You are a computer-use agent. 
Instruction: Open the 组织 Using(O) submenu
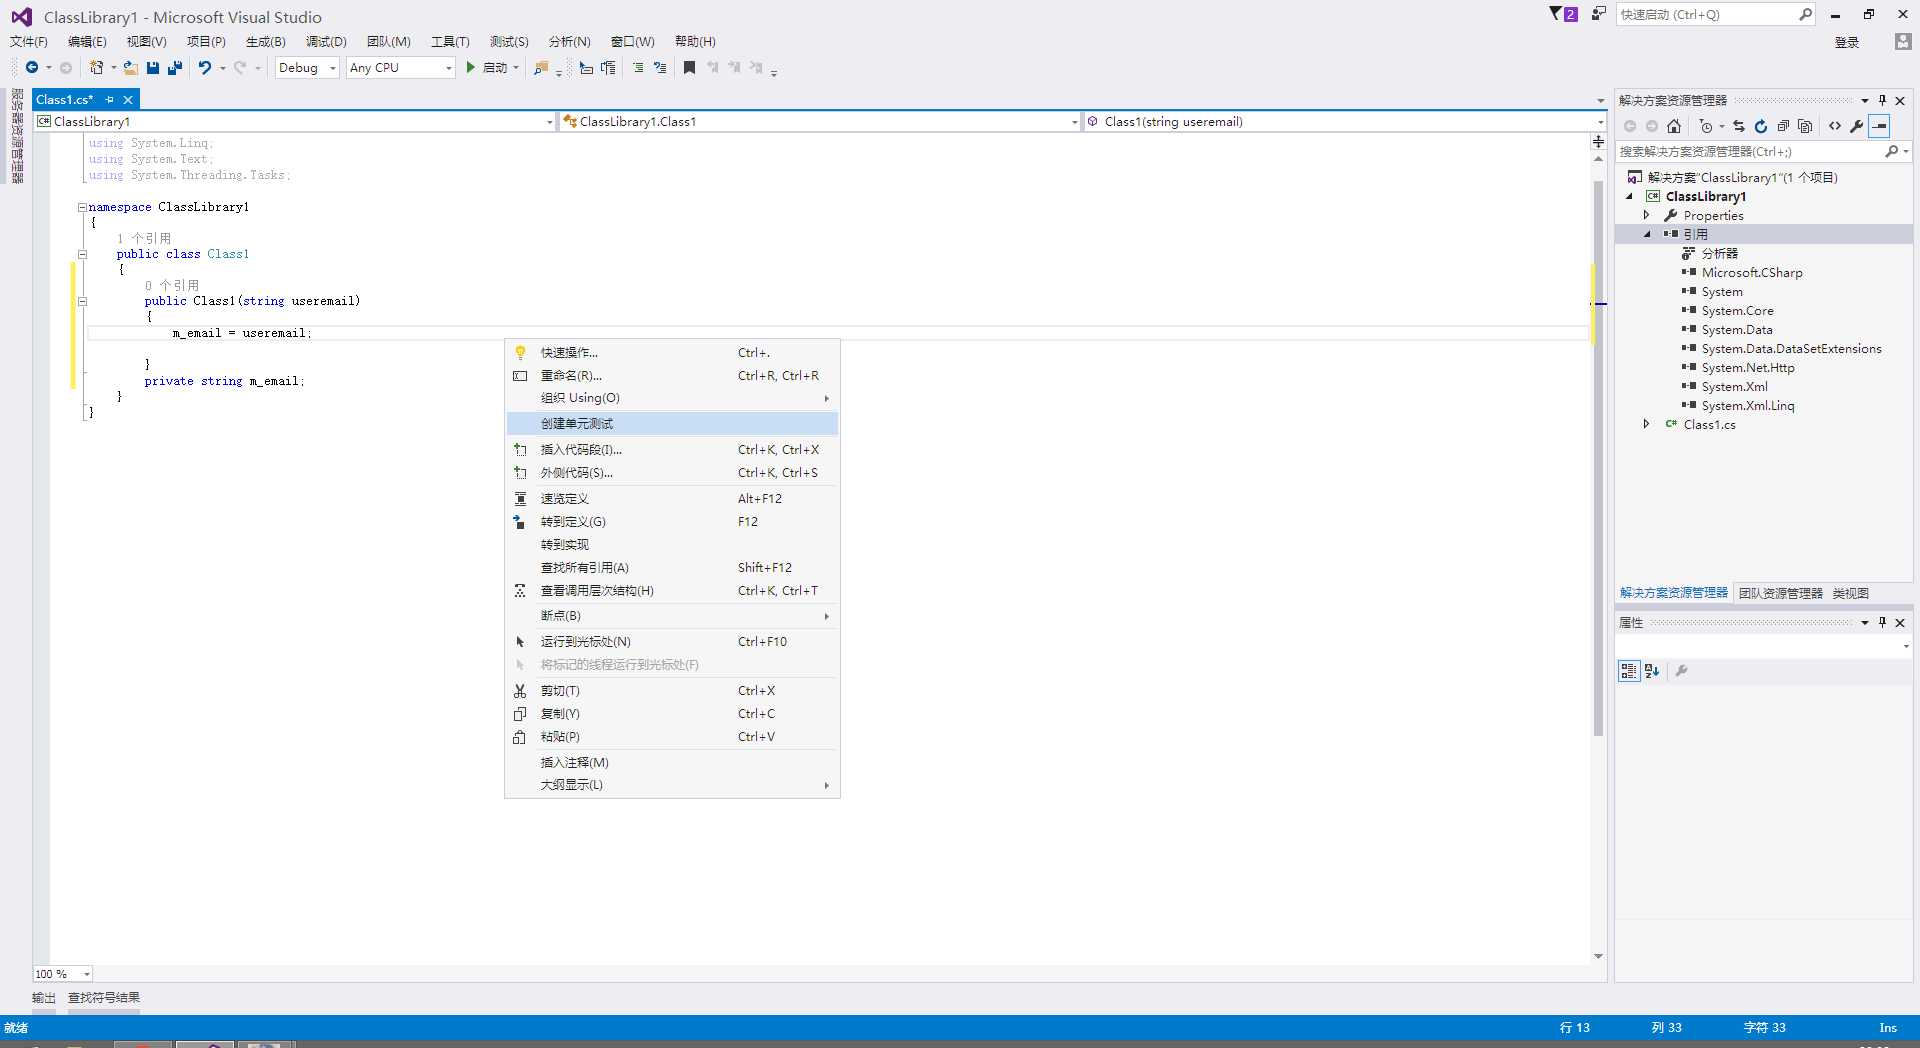pos(672,398)
